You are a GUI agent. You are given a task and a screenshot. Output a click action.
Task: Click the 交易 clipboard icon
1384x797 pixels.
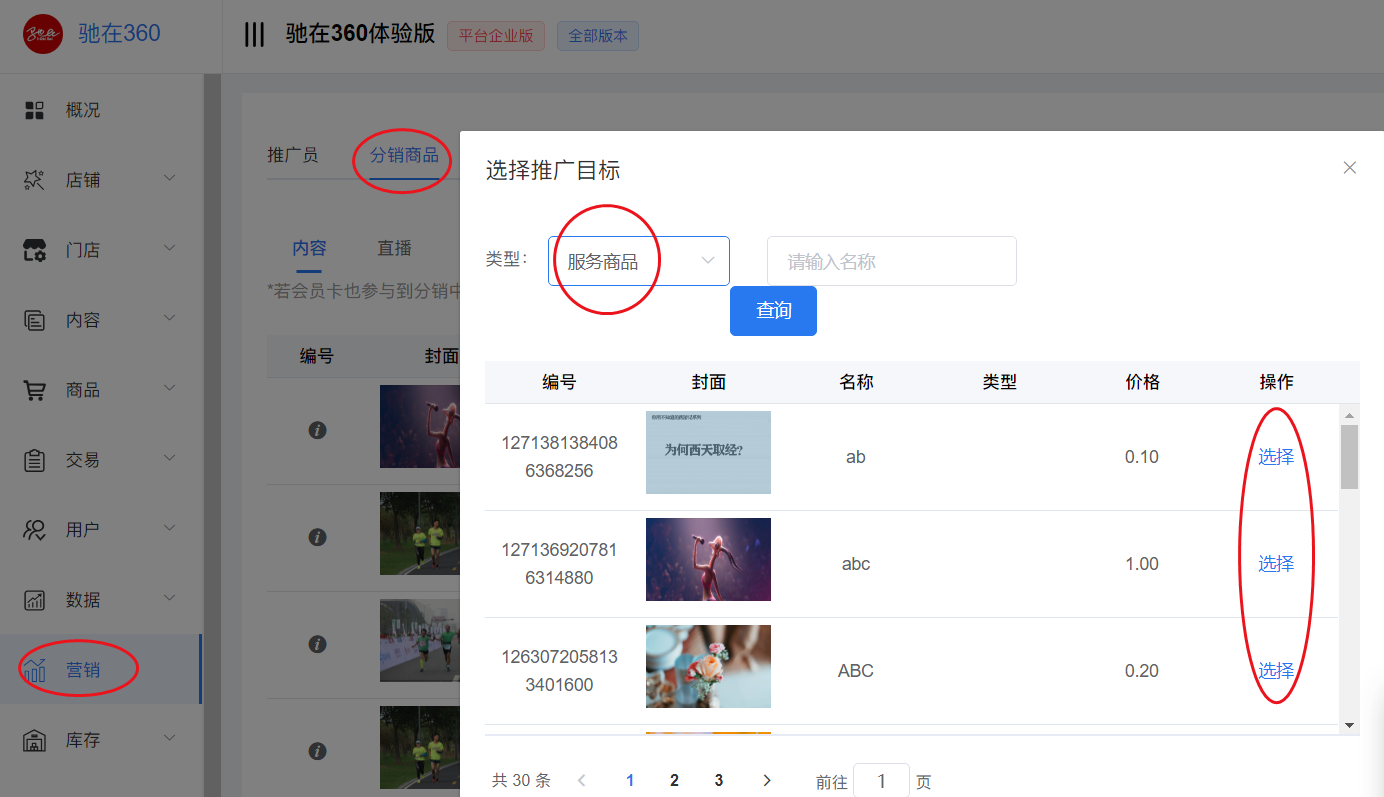(35, 460)
